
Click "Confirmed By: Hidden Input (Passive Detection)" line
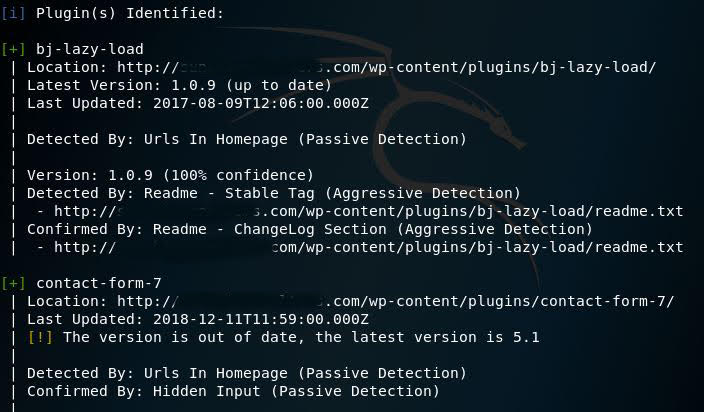click(233, 391)
